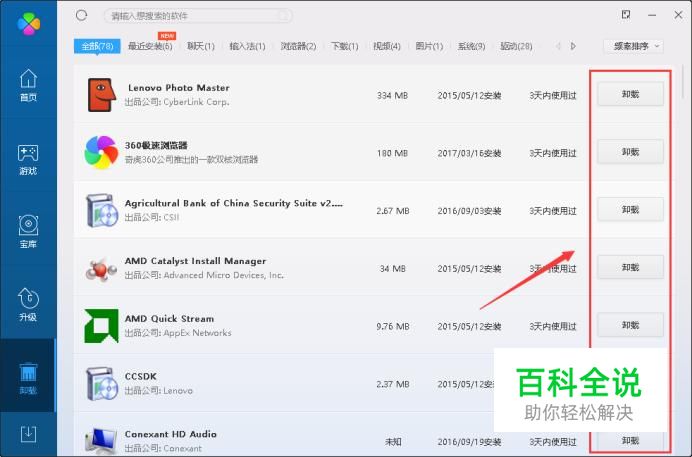Click the 2016/09/03安装 date
Screen dimensions: 692x457
pos(469,211)
